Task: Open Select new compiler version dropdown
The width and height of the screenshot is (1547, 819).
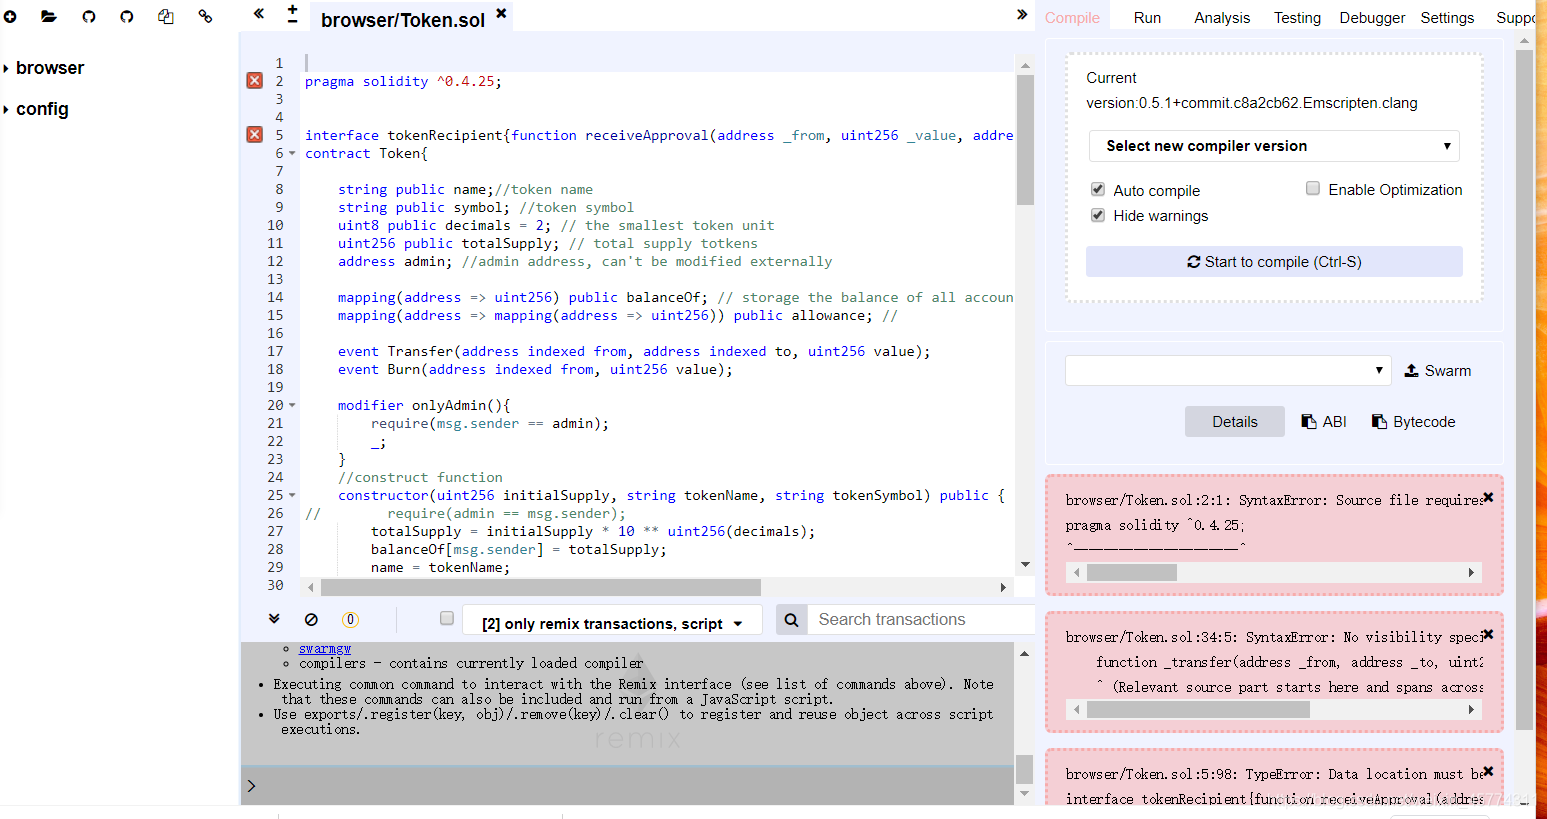Action: click(x=1274, y=146)
